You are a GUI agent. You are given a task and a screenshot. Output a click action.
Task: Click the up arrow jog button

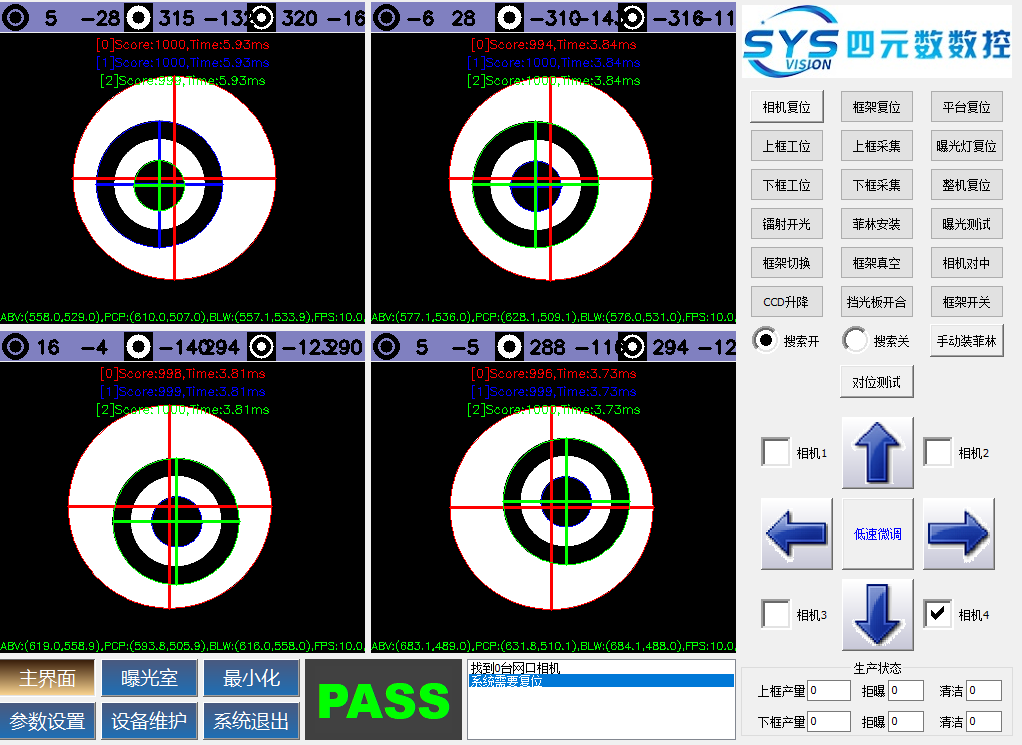877,453
